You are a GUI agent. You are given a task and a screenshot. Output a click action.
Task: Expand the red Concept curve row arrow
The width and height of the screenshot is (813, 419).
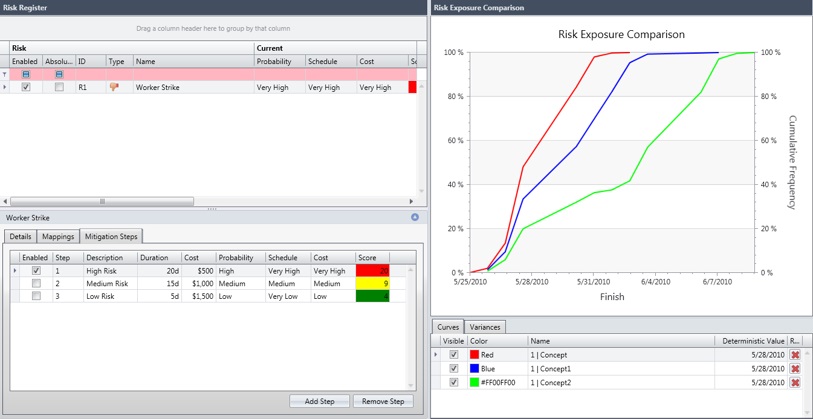click(x=436, y=355)
